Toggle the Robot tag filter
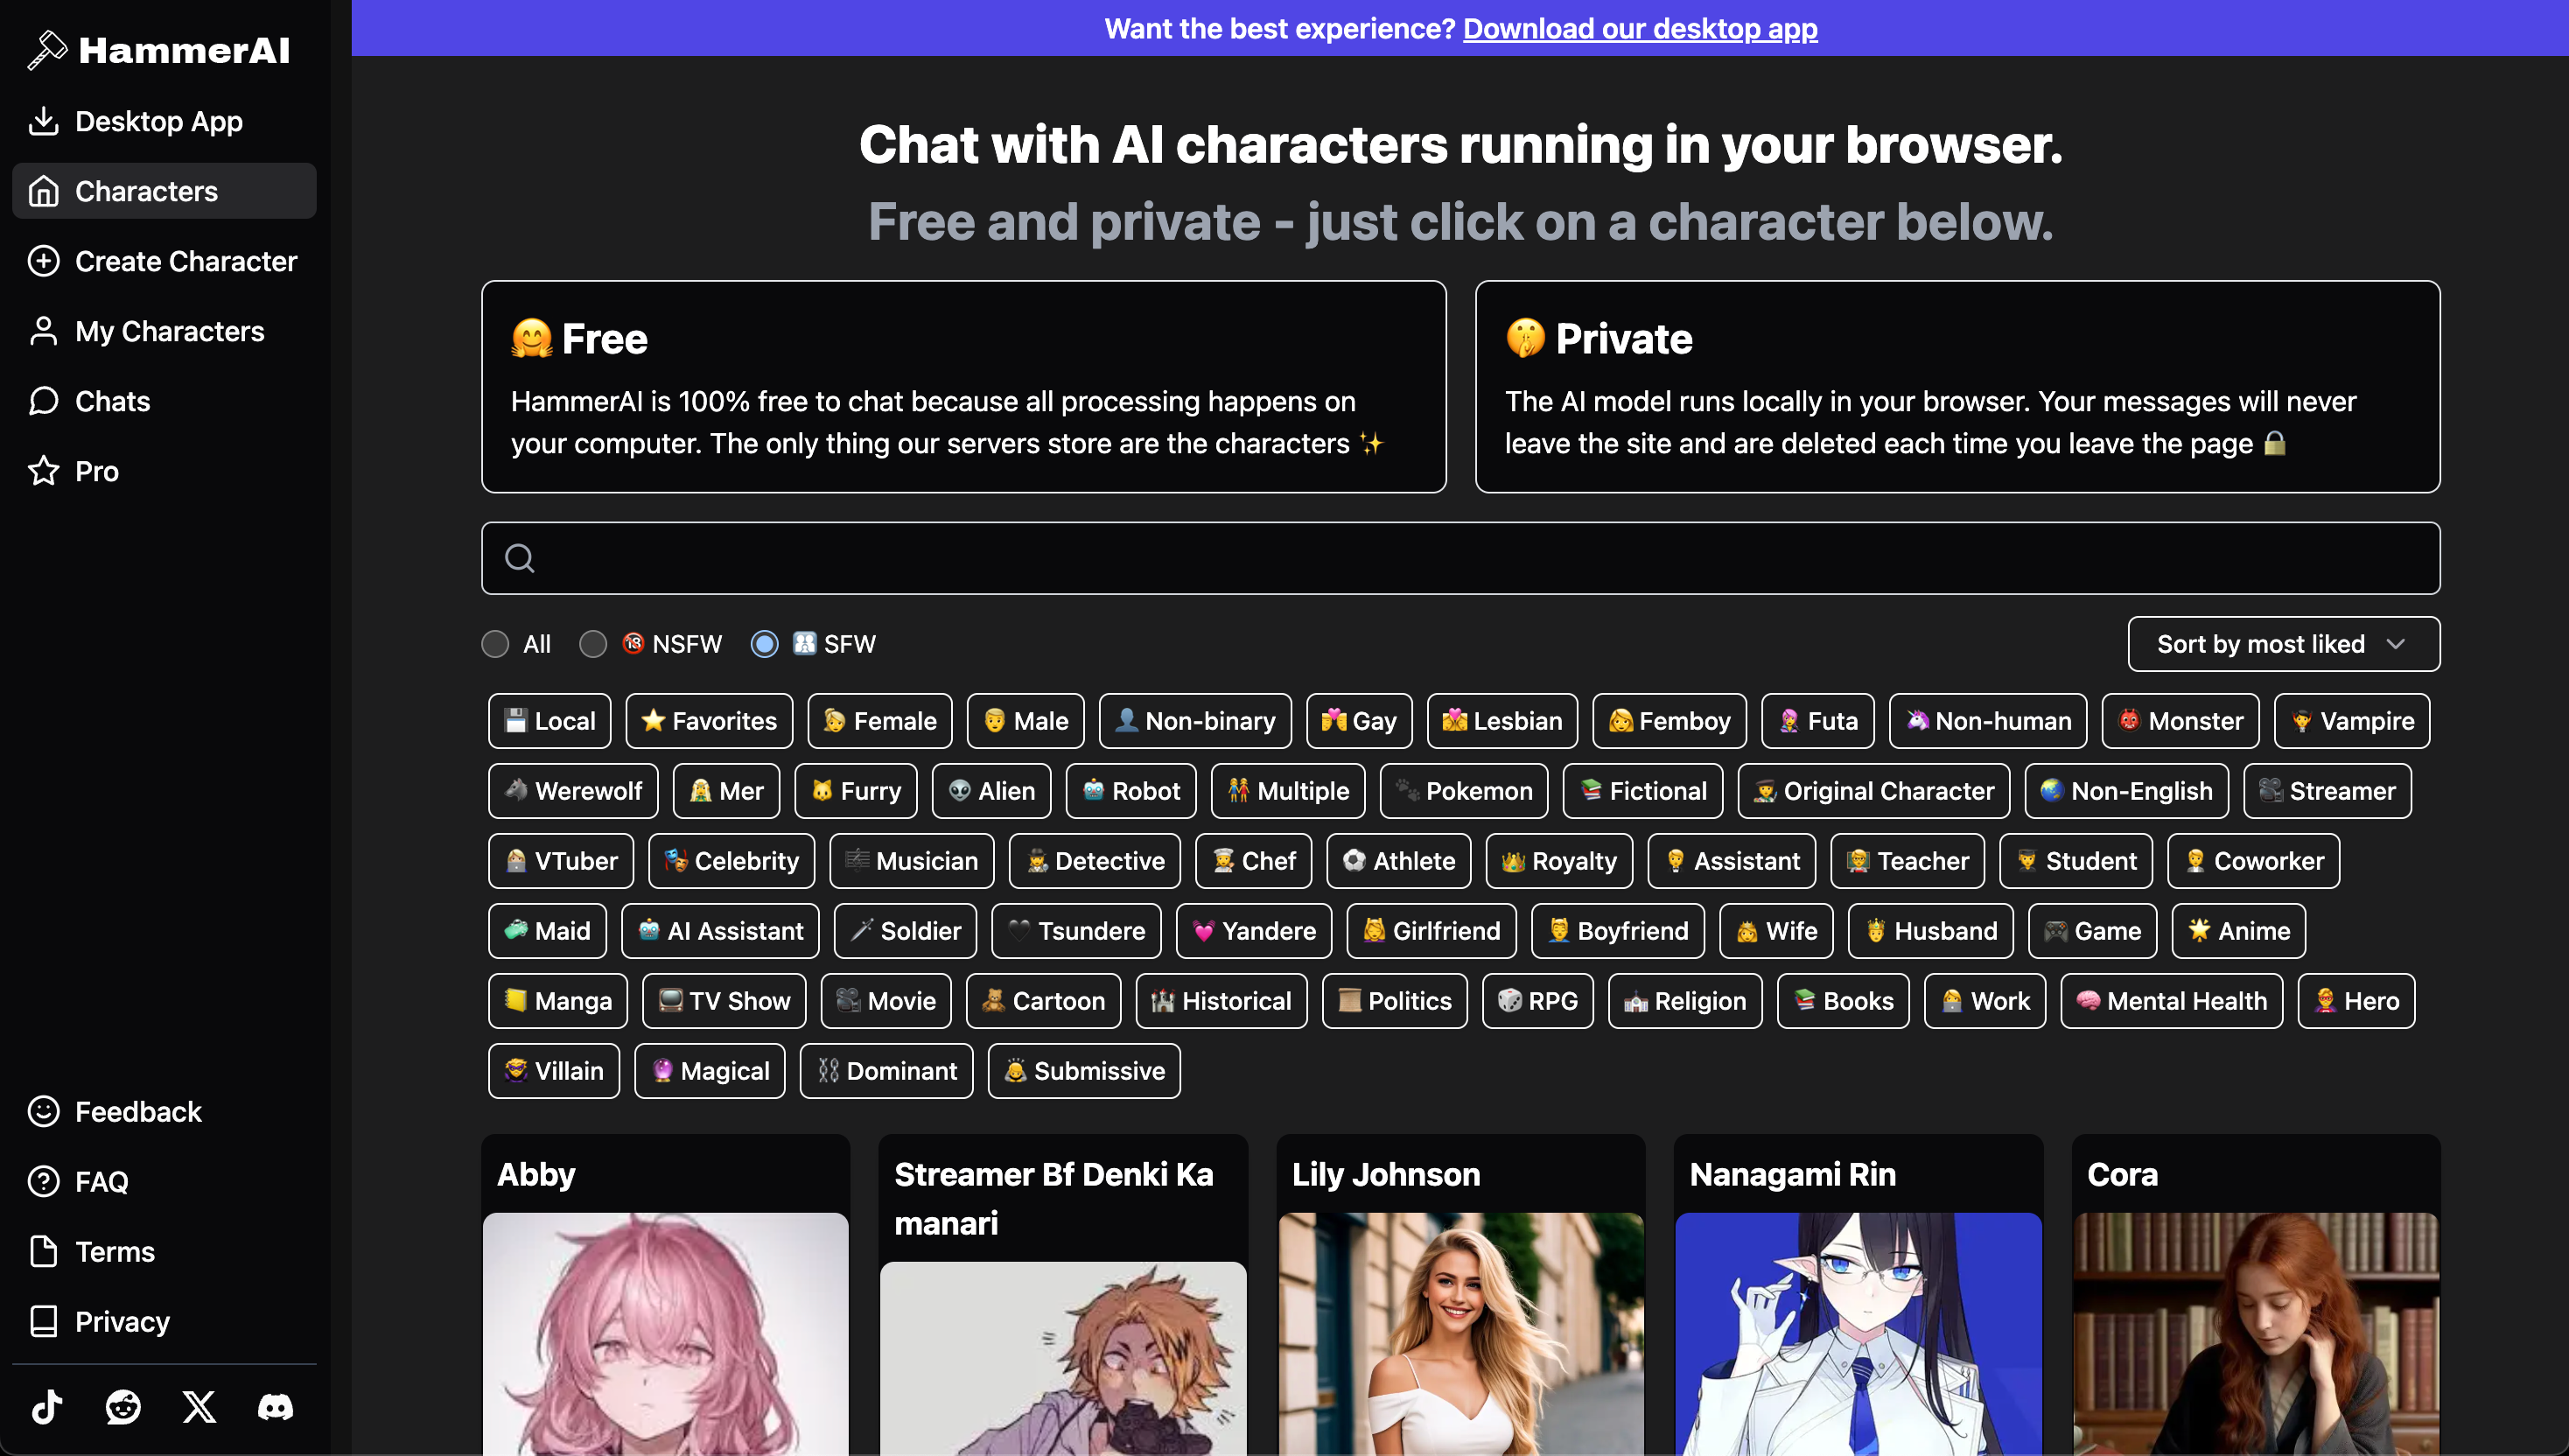This screenshot has height=1456, width=2569. [1131, 791]
